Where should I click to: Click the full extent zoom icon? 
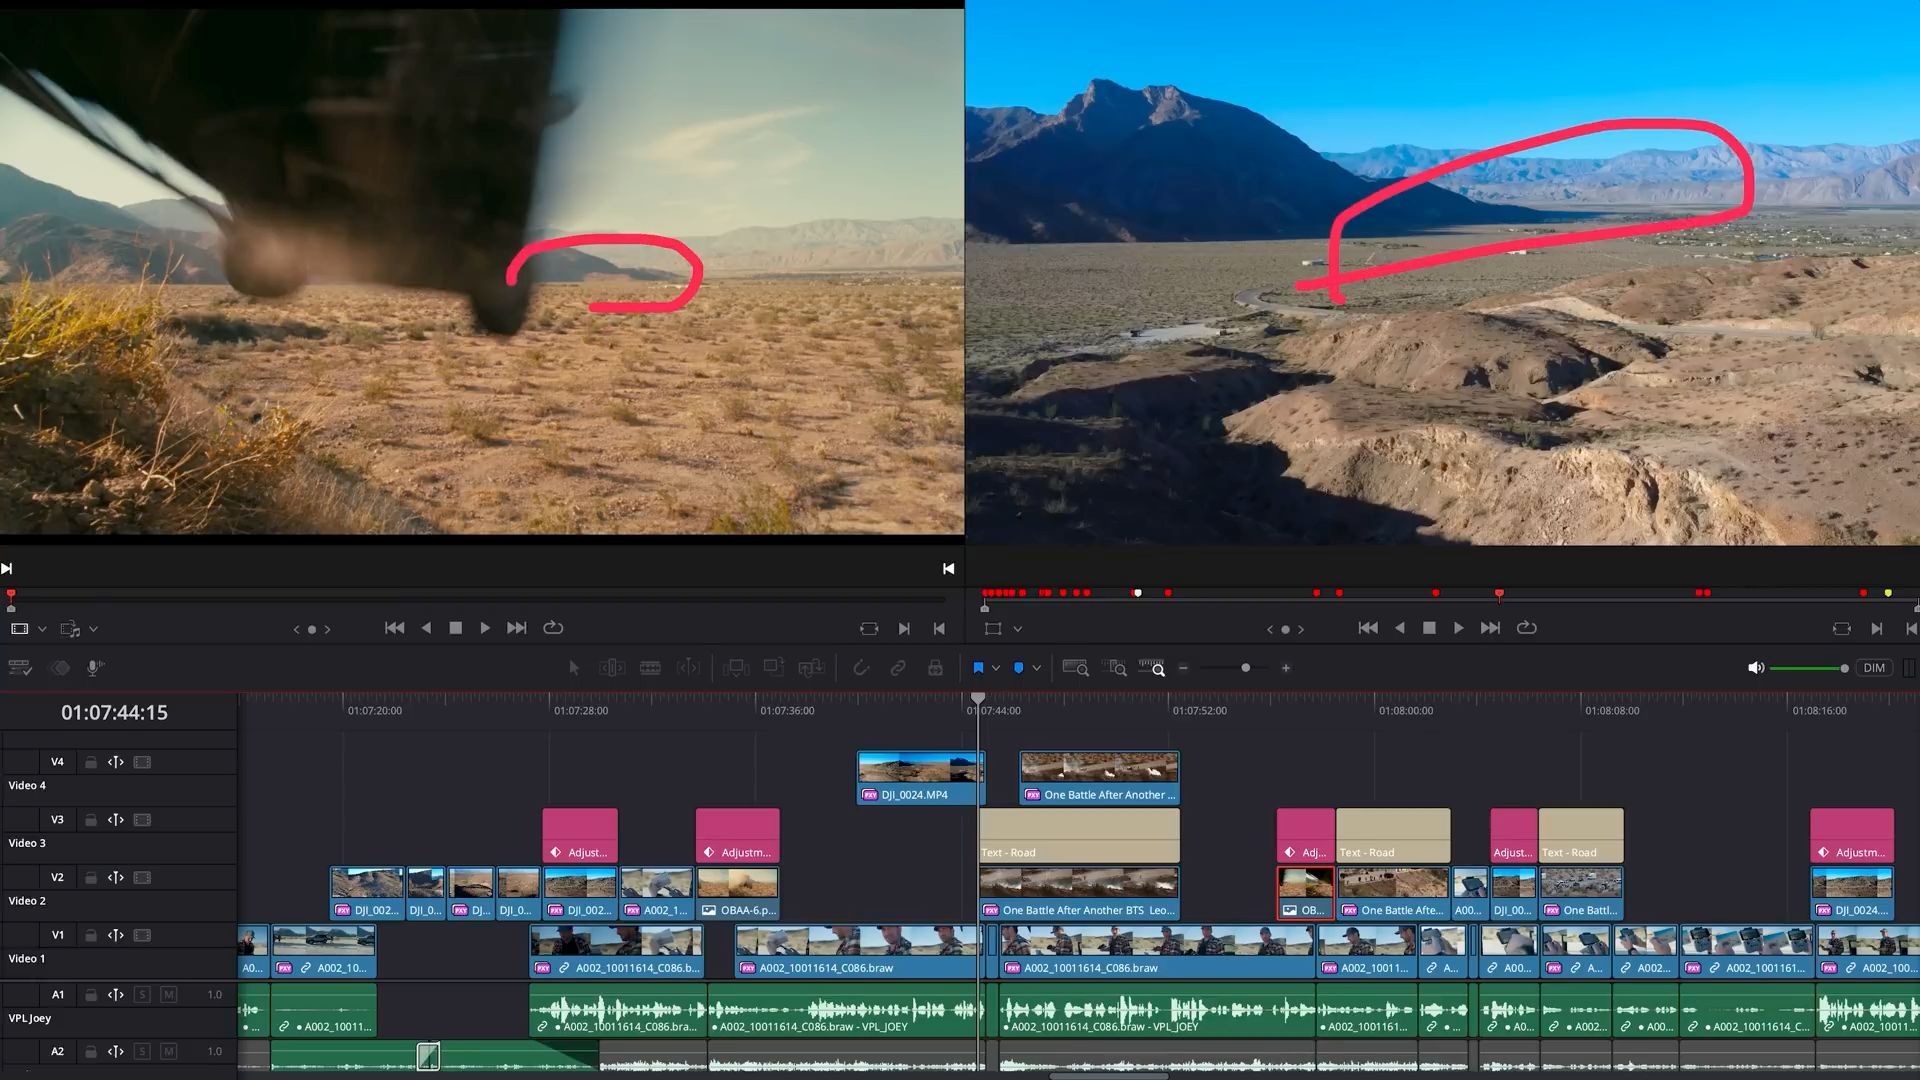tap(1075, 668)
